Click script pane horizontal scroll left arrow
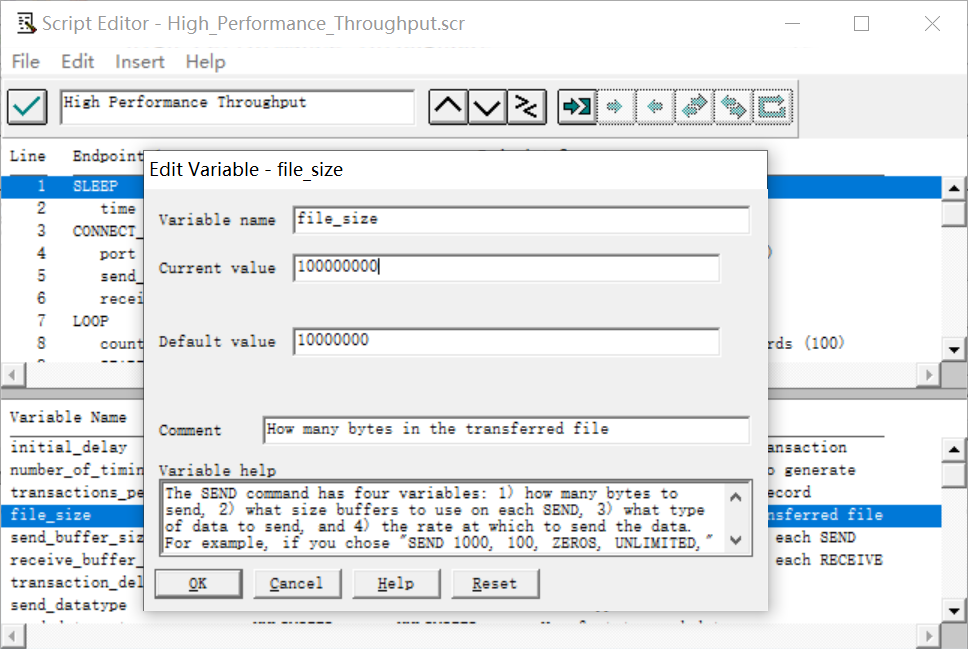The width and height of the screenshot is (968, 649). click(x=13, y=375)
